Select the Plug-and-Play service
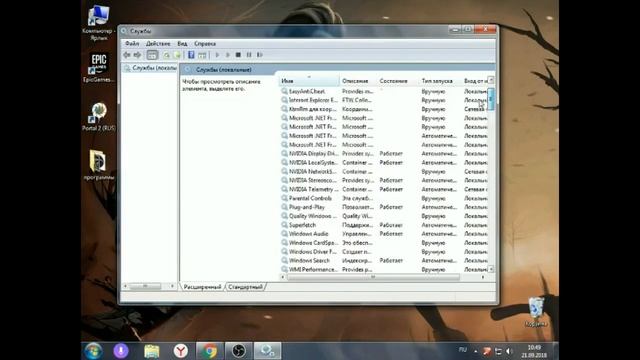 point(384,207)
